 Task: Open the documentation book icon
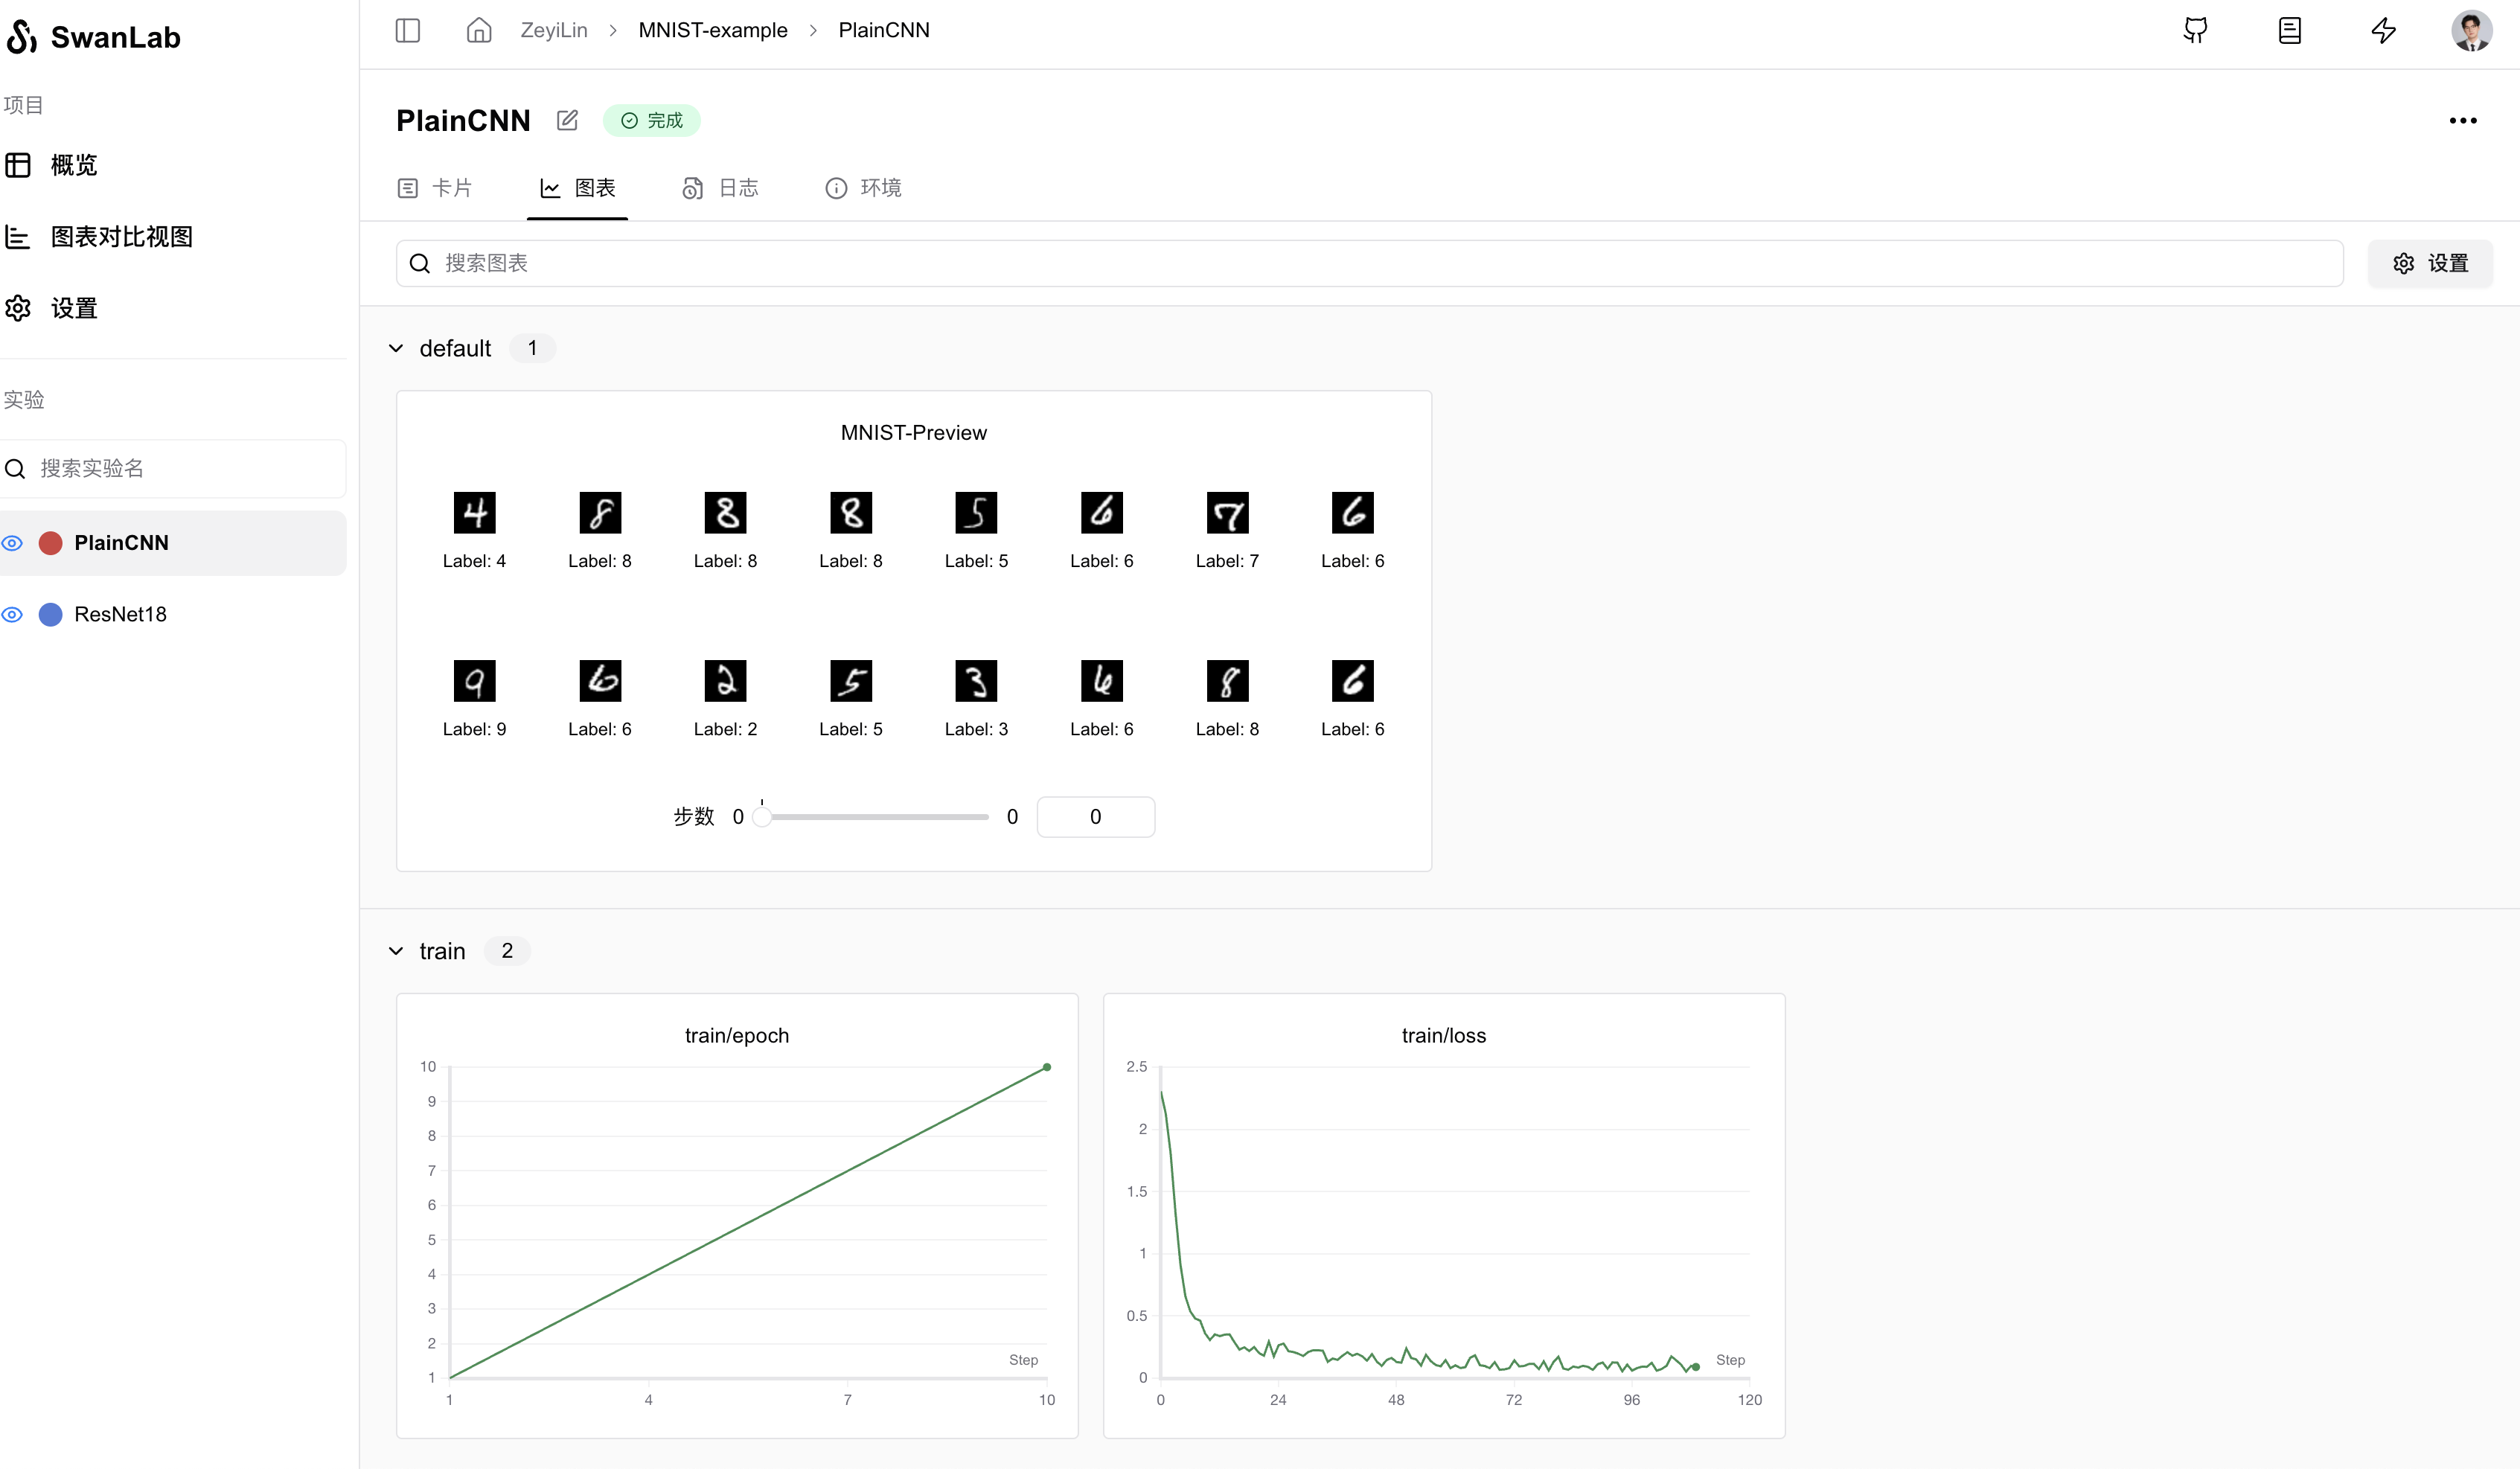pos(2290,30)
